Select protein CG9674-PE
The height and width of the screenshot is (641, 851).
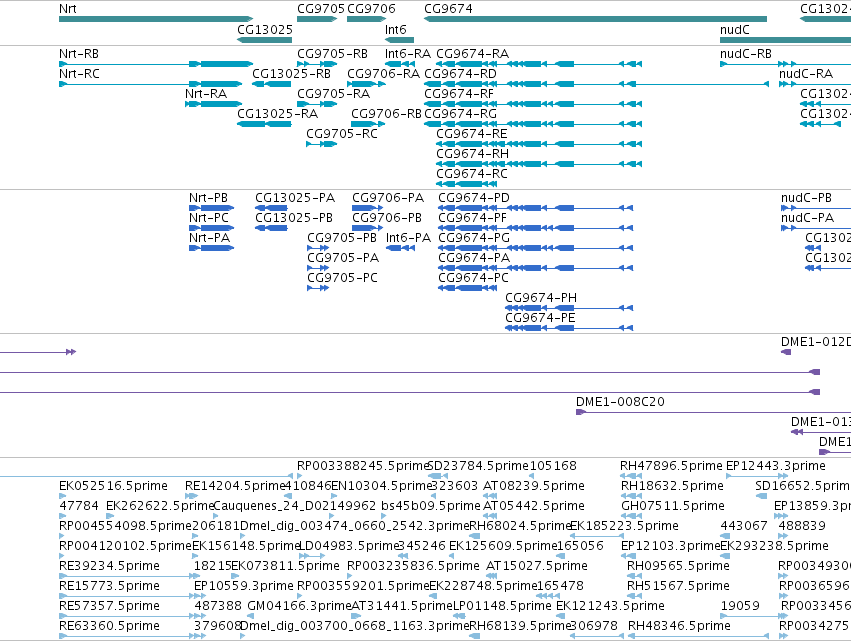click(569, 328)
